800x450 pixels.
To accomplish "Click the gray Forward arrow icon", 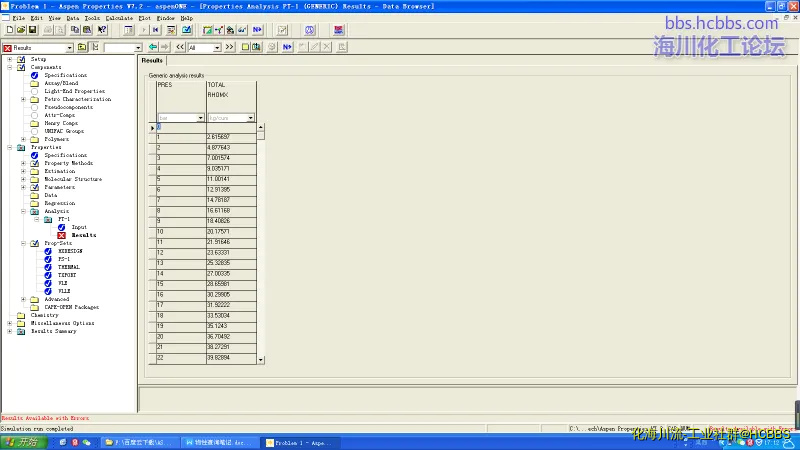I will (165, 47).
